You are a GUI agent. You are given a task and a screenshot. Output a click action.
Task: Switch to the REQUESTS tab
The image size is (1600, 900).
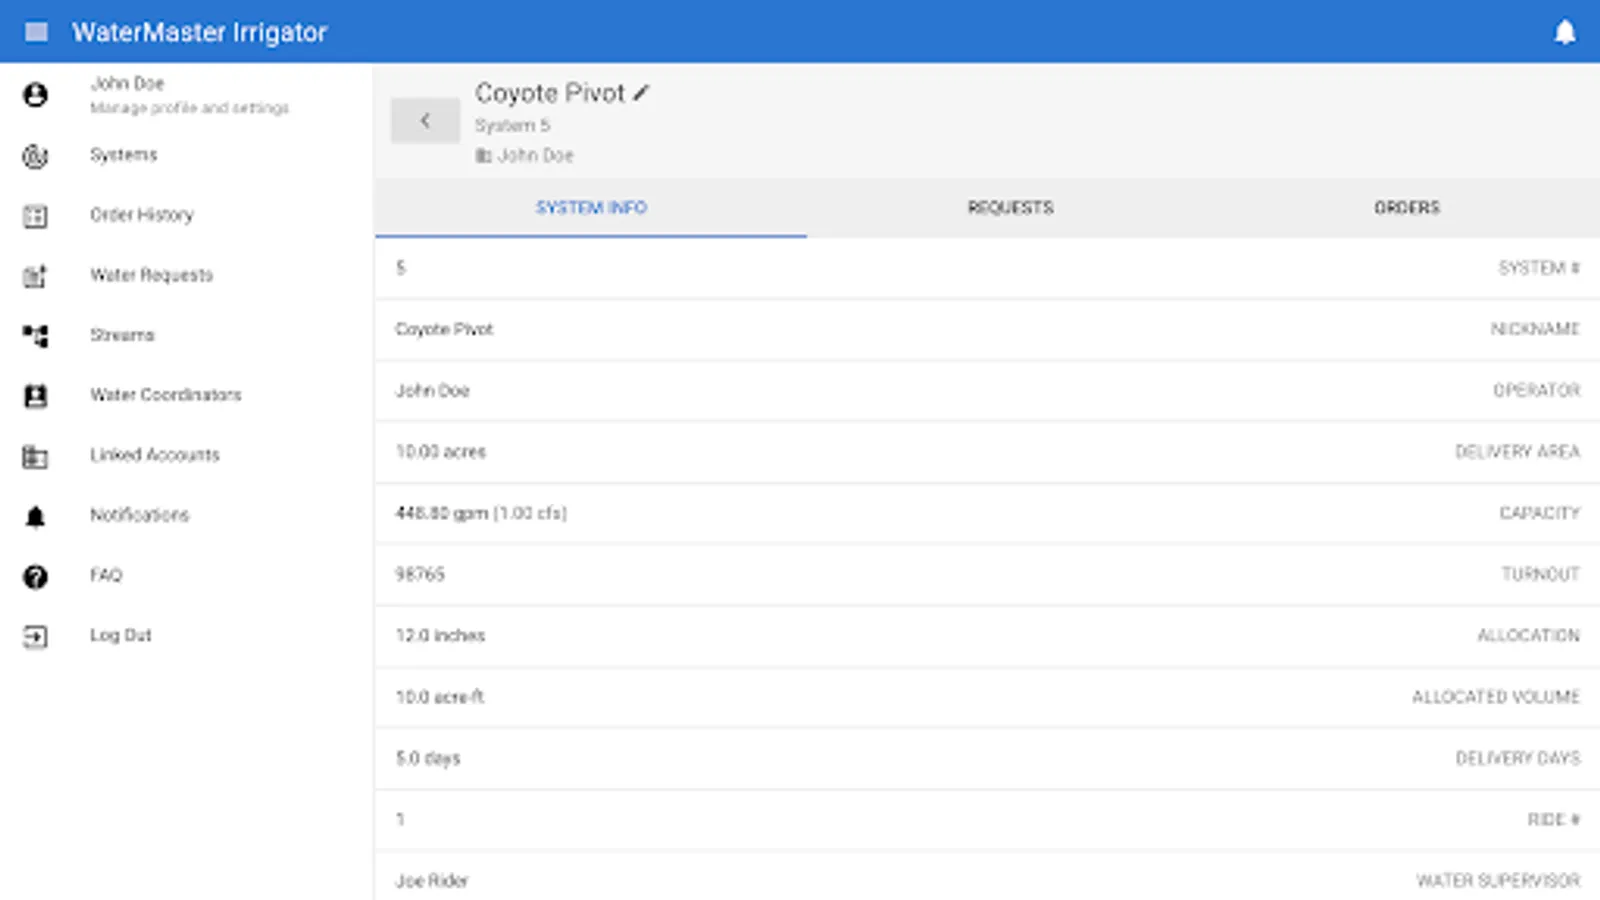point(1009,208)
